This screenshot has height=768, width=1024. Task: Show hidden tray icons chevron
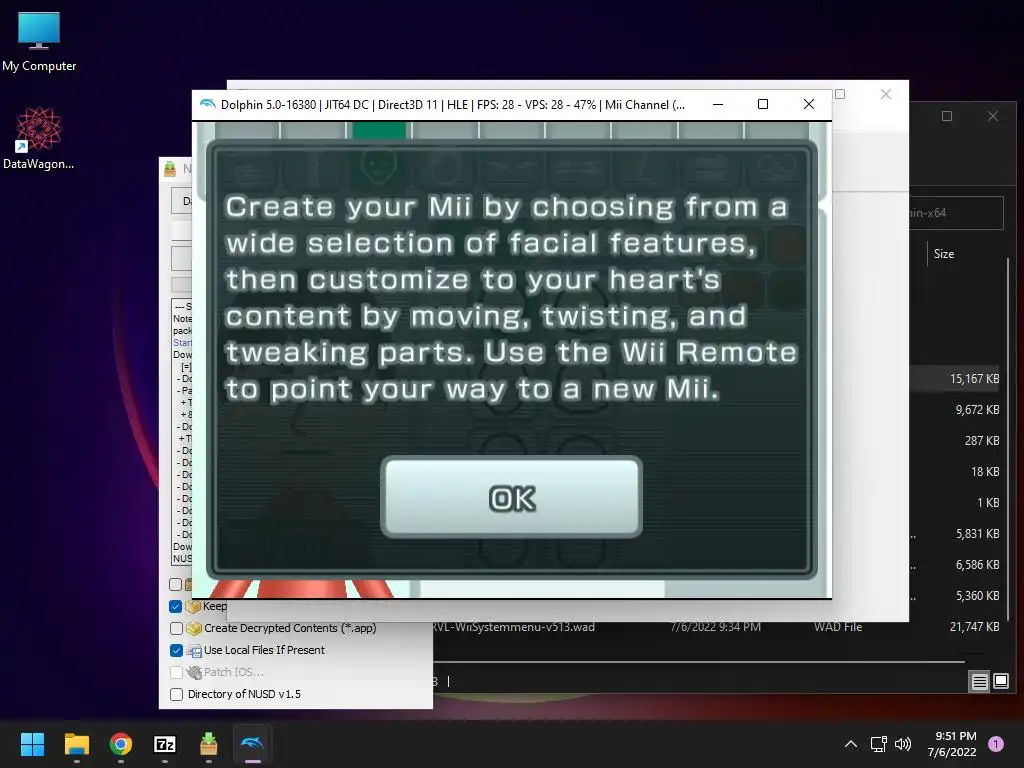point(850,744)
